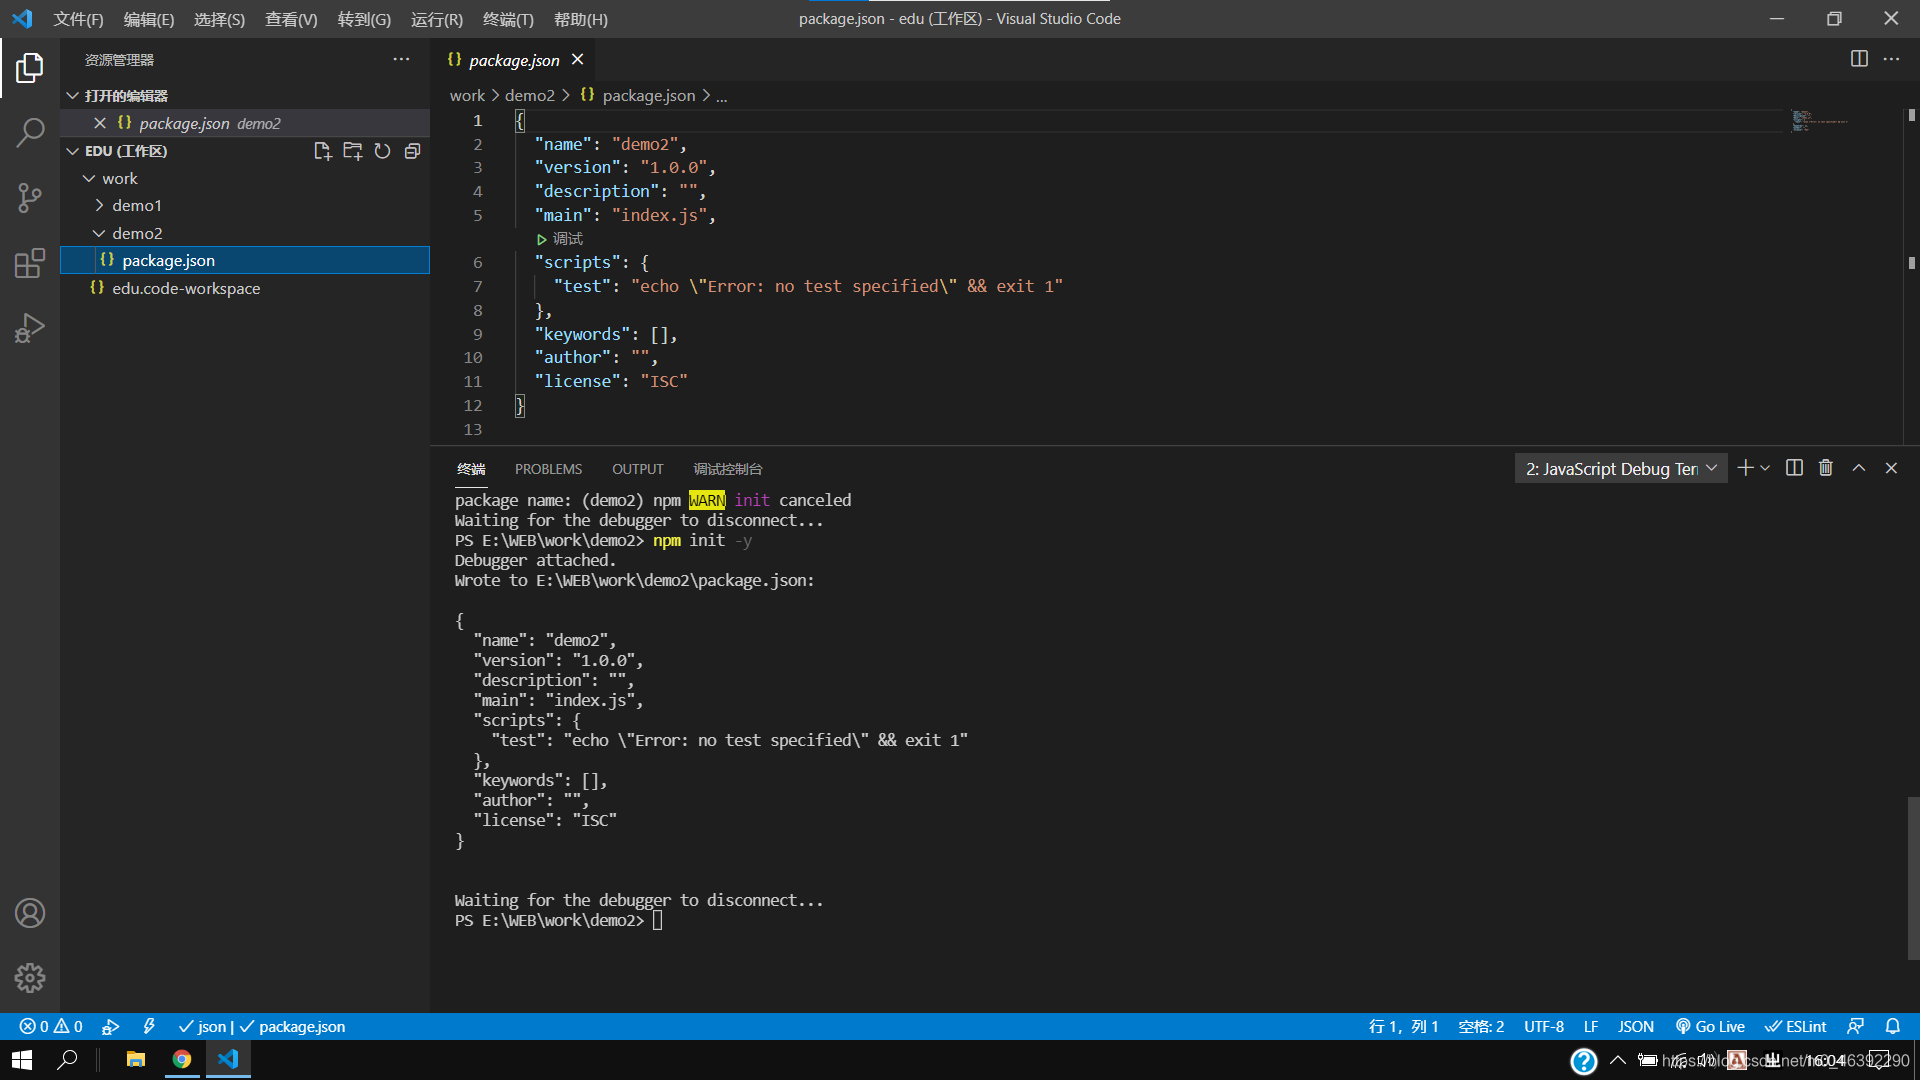
Task: Close the terminal panel
Action: (1891, 468)
